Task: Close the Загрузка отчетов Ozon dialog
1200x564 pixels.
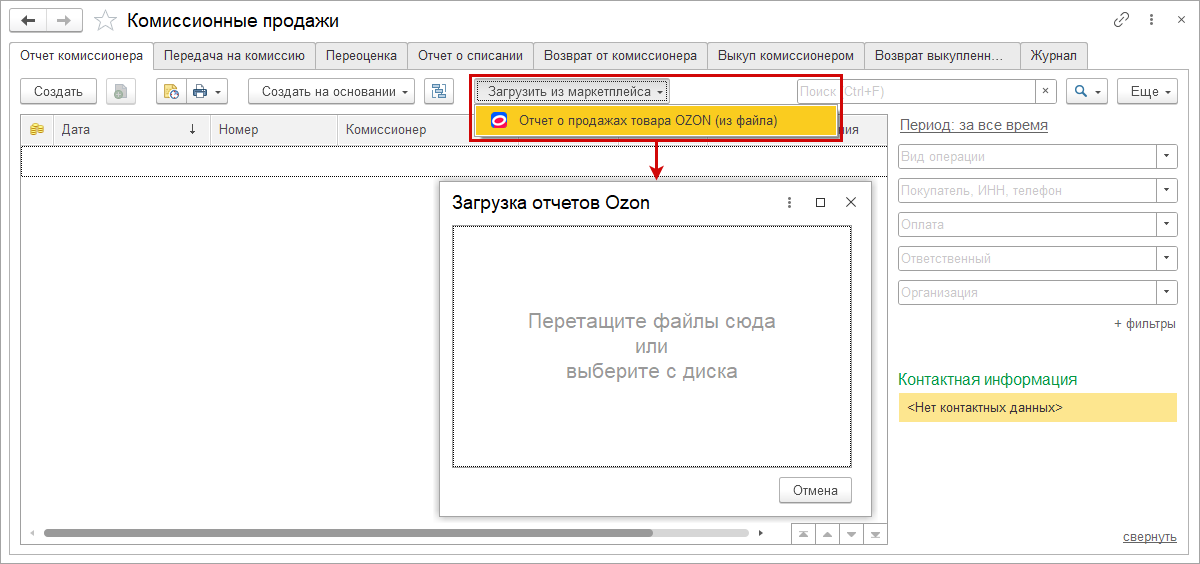Action: [x=851, y=202]
